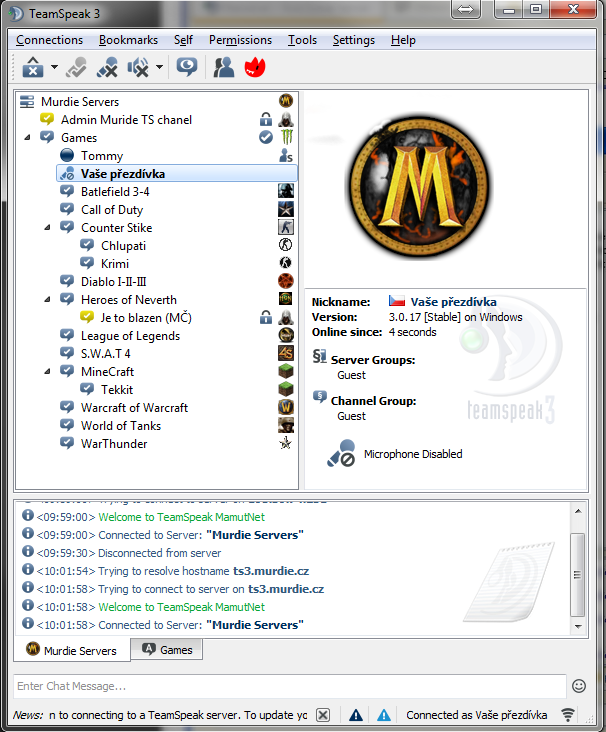
Task: Open the Settings menu
Action: (353, 40)
